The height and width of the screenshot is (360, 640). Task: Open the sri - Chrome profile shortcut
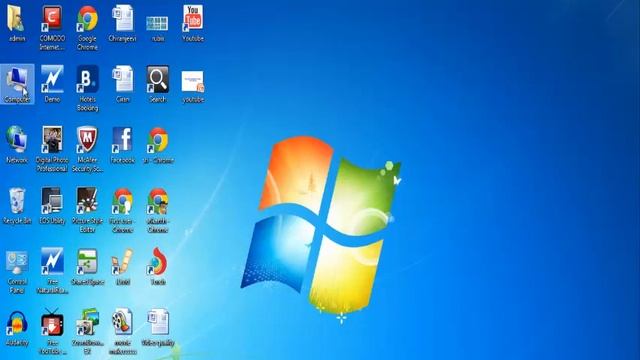158,140
